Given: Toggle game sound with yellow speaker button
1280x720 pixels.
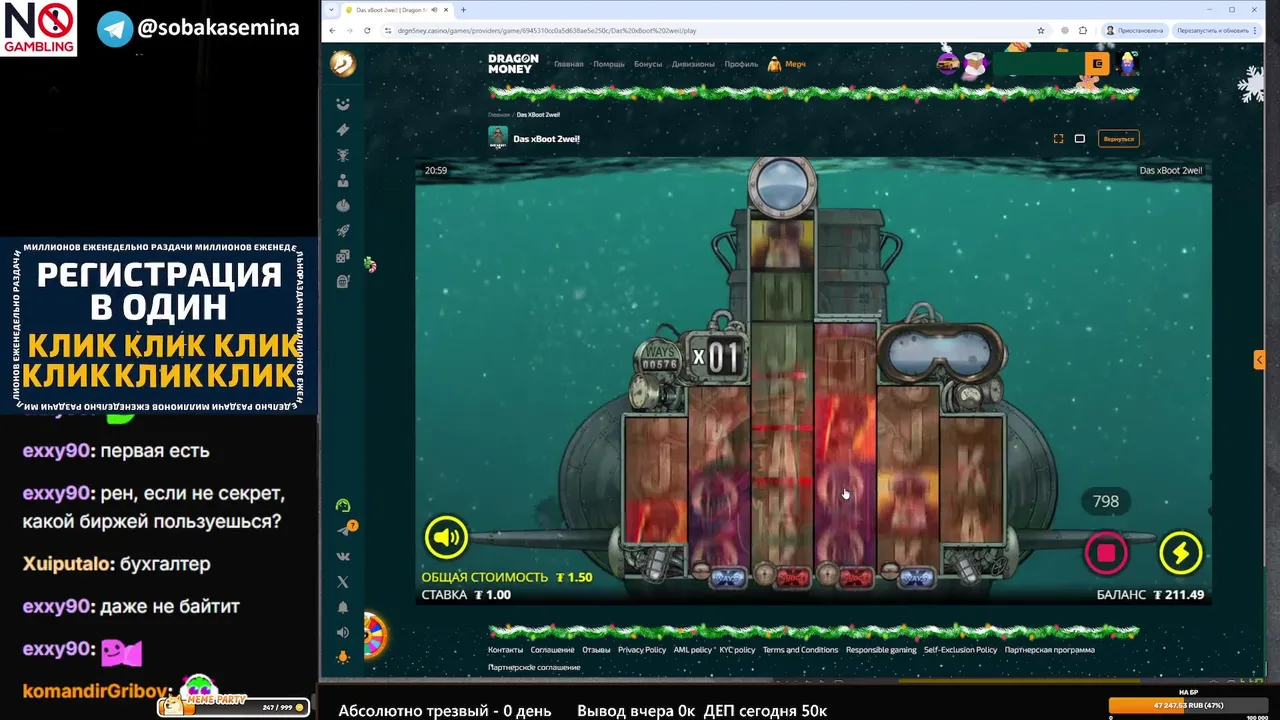Looking at the screenshot, I should (x=446, y=538).
